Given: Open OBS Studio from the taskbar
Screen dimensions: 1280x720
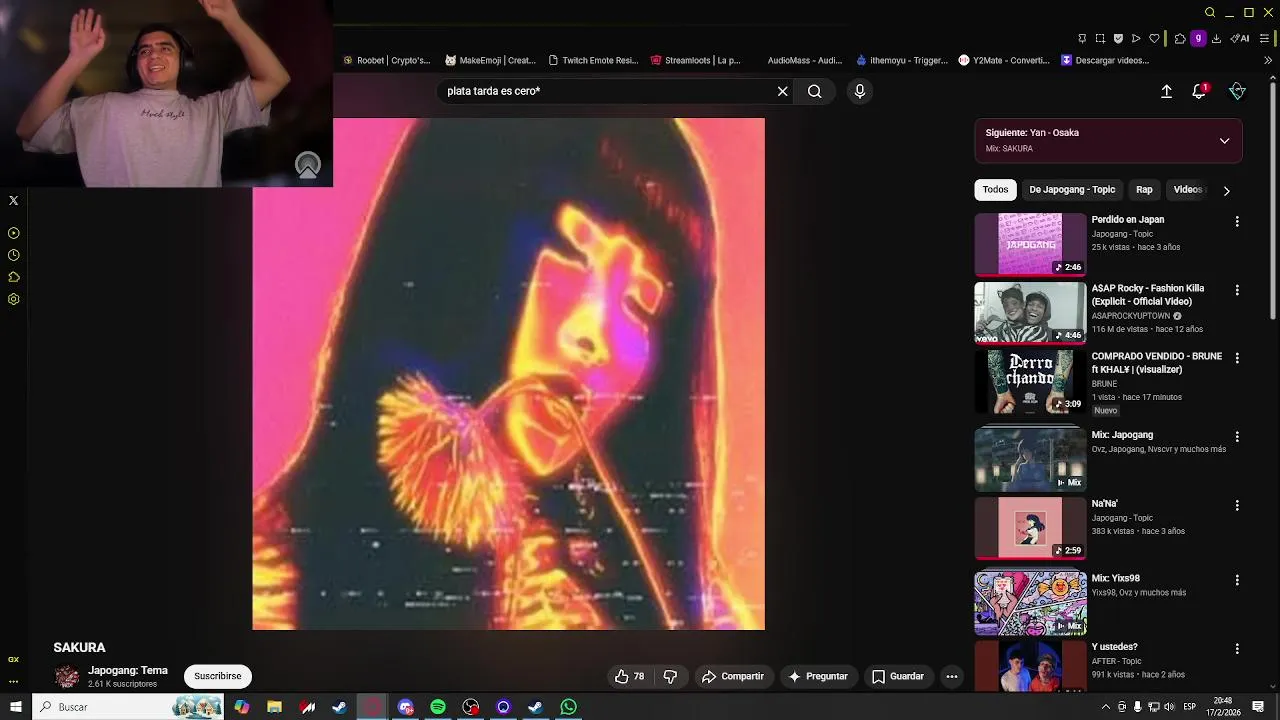Looking at the screenshot, I should (x=470, y=707).
